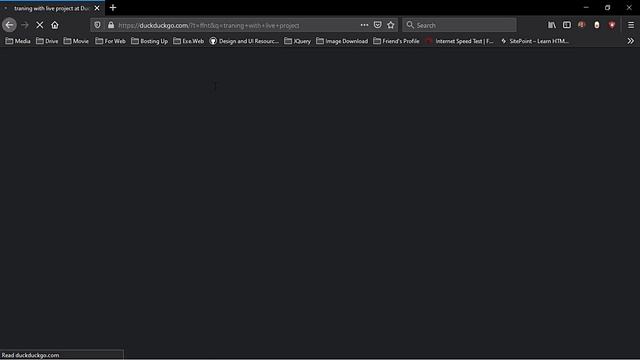Open the red shield extension

(x=612, y=25)
